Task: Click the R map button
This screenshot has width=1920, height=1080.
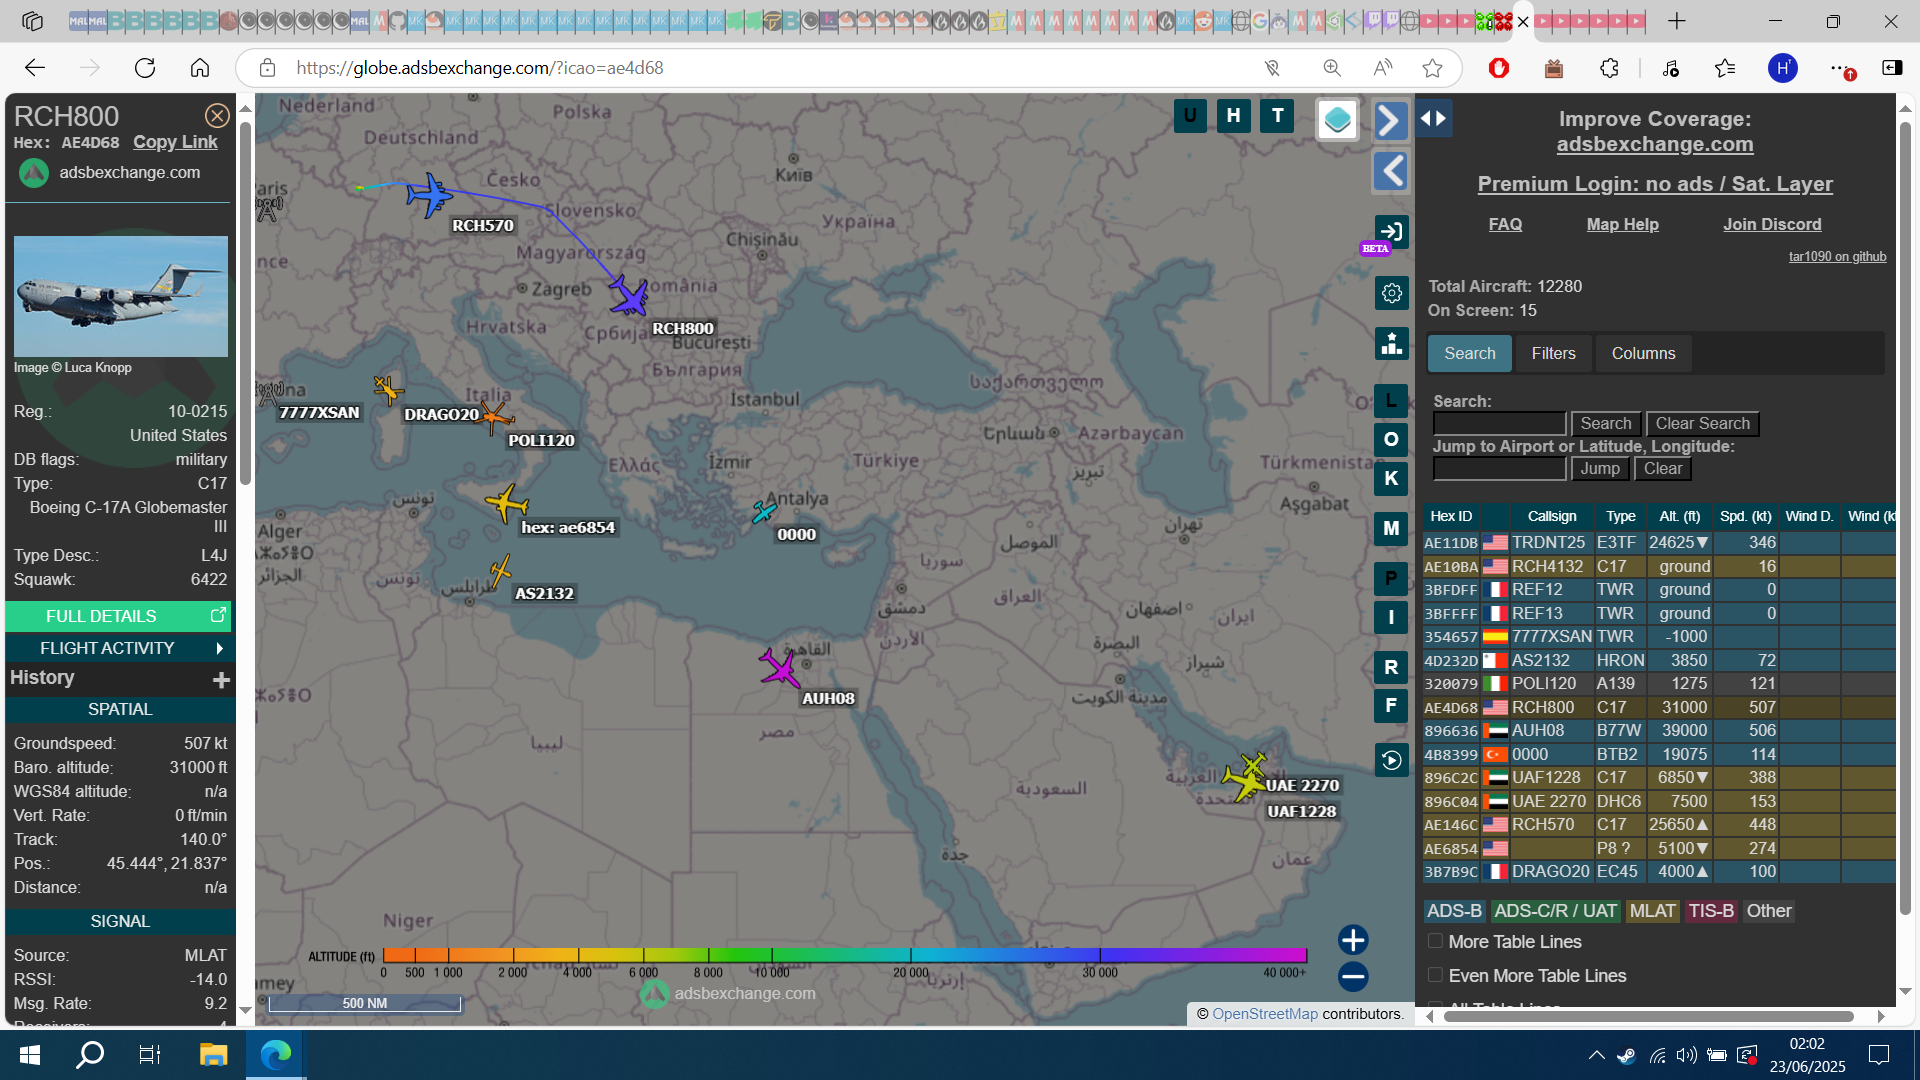Action: click(1391, 667)
